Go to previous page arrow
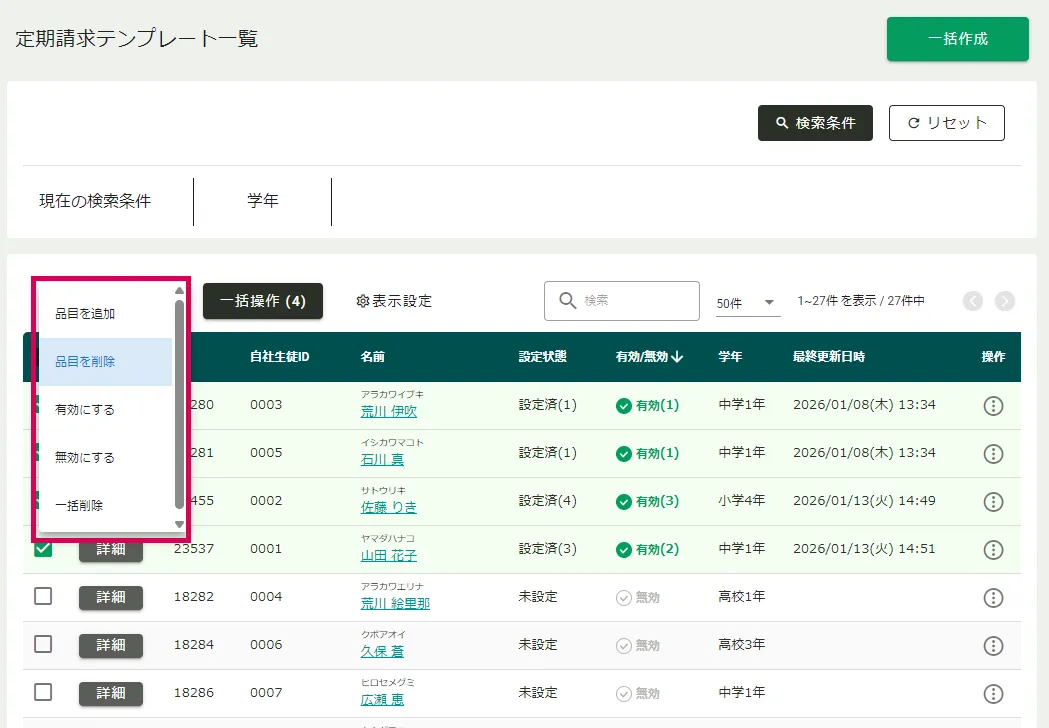This screenshot has width=1049, height=728. tap(973, 301)
